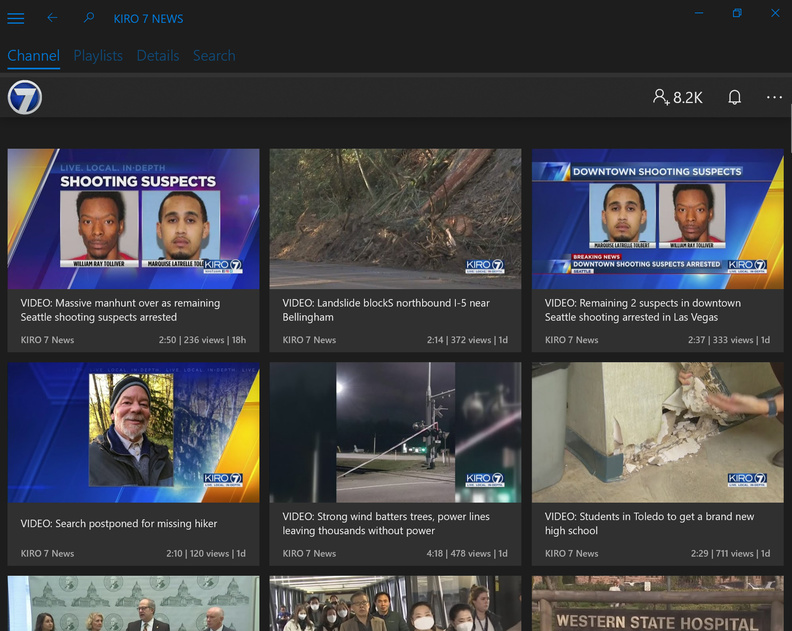Switch to the Playlists tab
This screenshot has height=631, width=792.
point(98,56)
